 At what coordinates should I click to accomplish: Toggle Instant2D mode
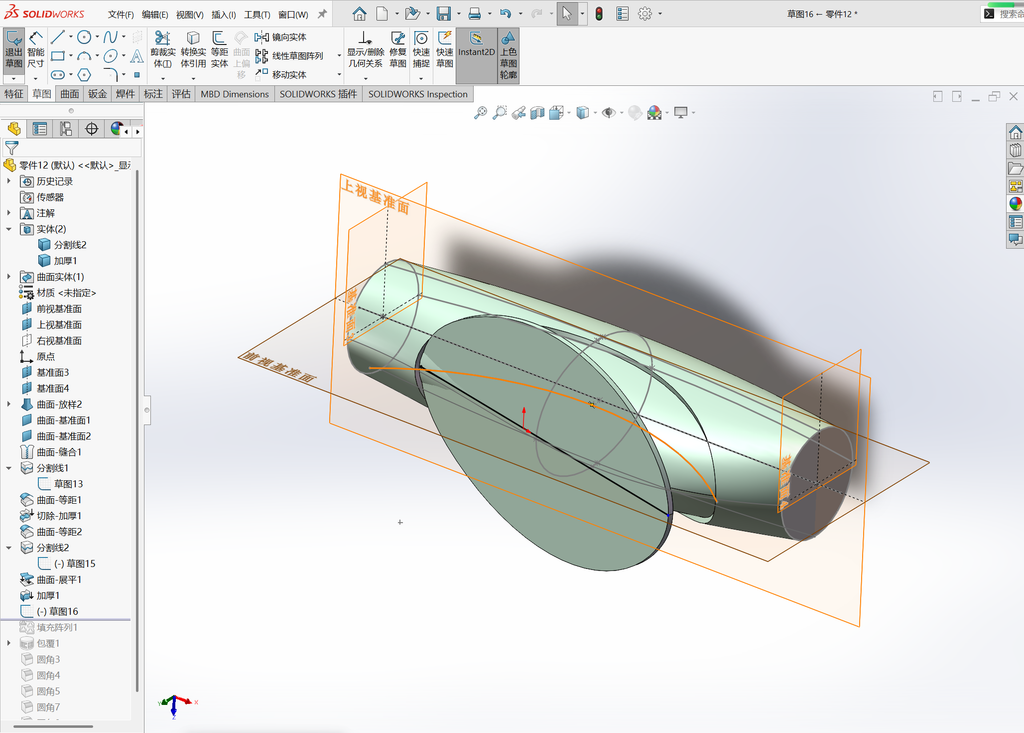(476, 55)
